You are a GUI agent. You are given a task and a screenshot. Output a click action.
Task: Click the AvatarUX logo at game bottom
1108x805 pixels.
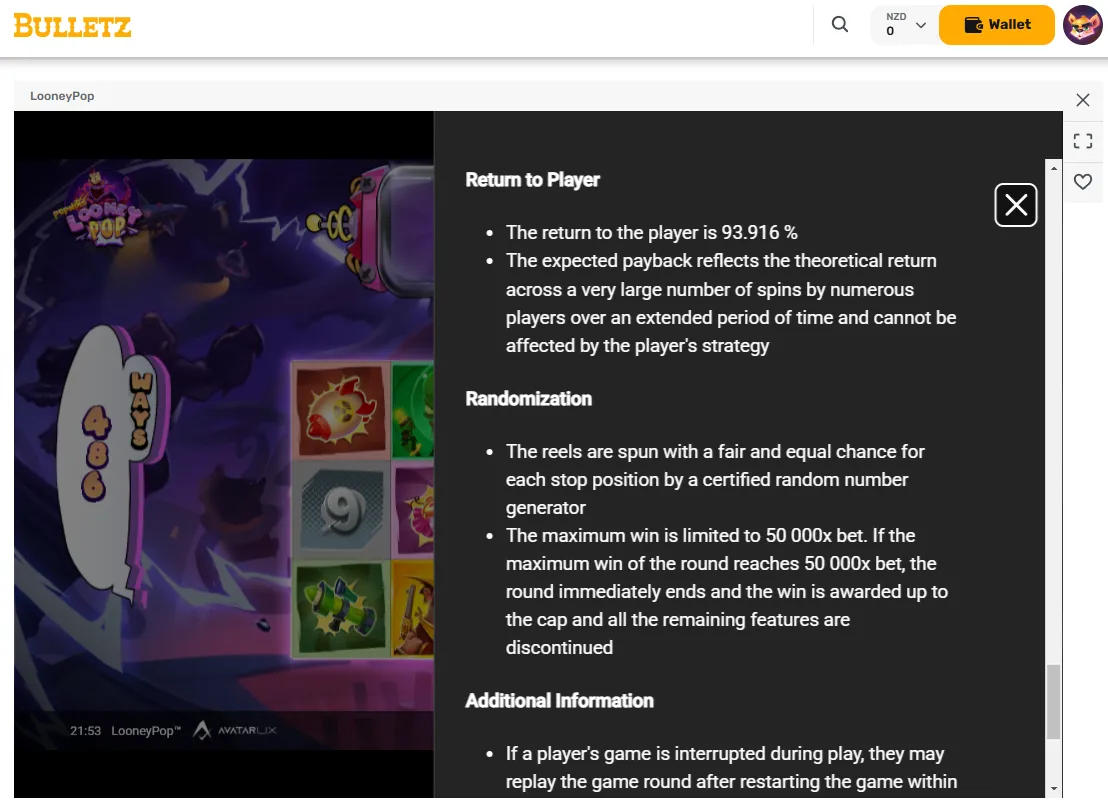(235, 730)
